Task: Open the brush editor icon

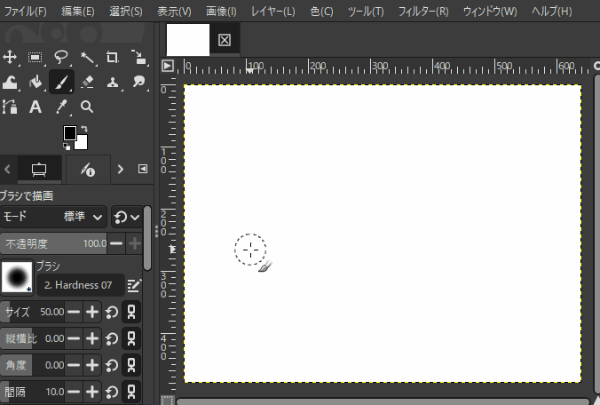Action: (x=134, y=285)
